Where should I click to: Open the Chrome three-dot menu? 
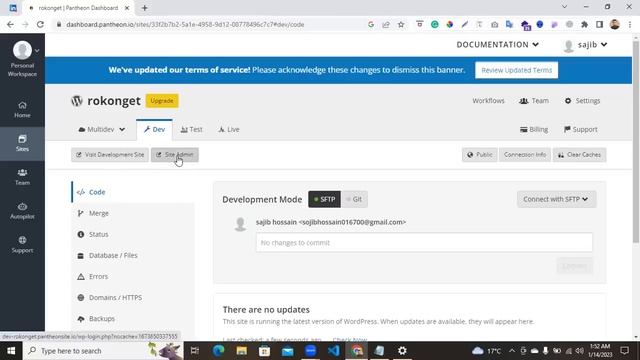point(630,24)
